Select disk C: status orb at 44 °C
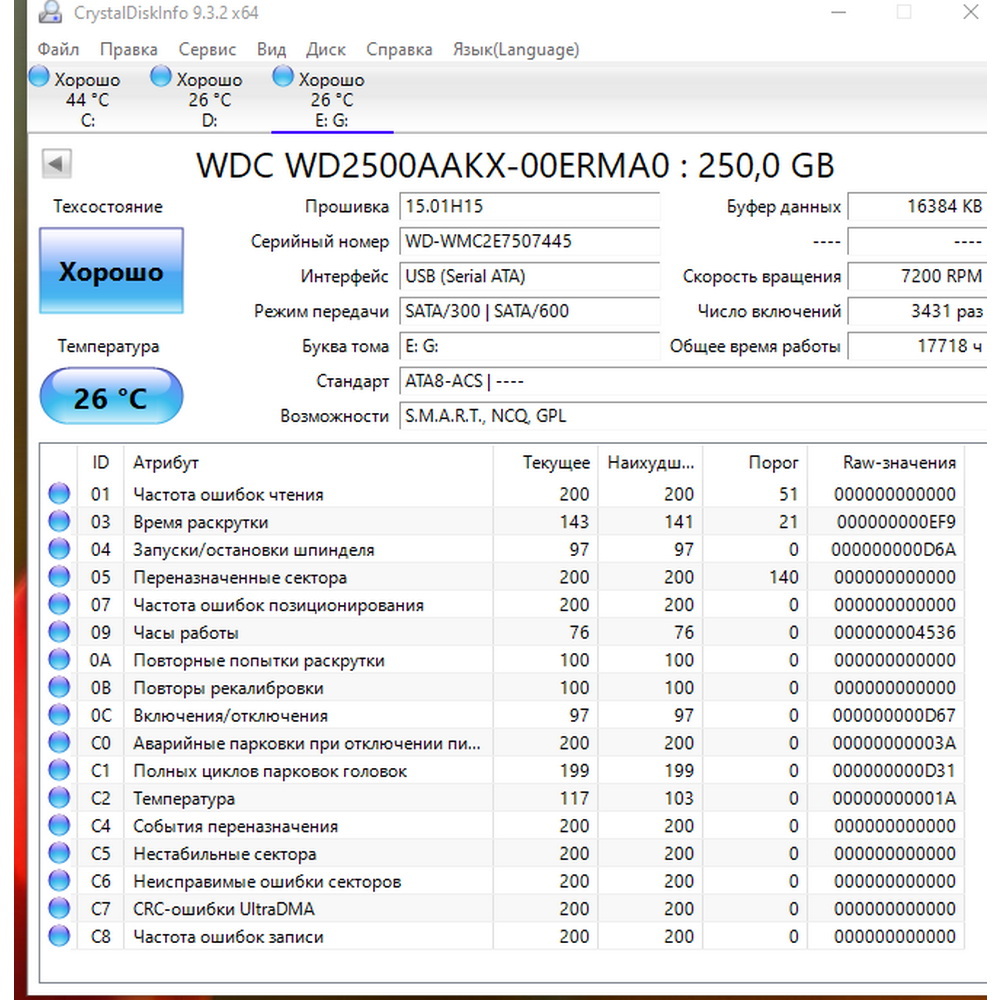The height and width of the screenshot is (1000, 1000). pyautogui.click(x=39, y=77)
